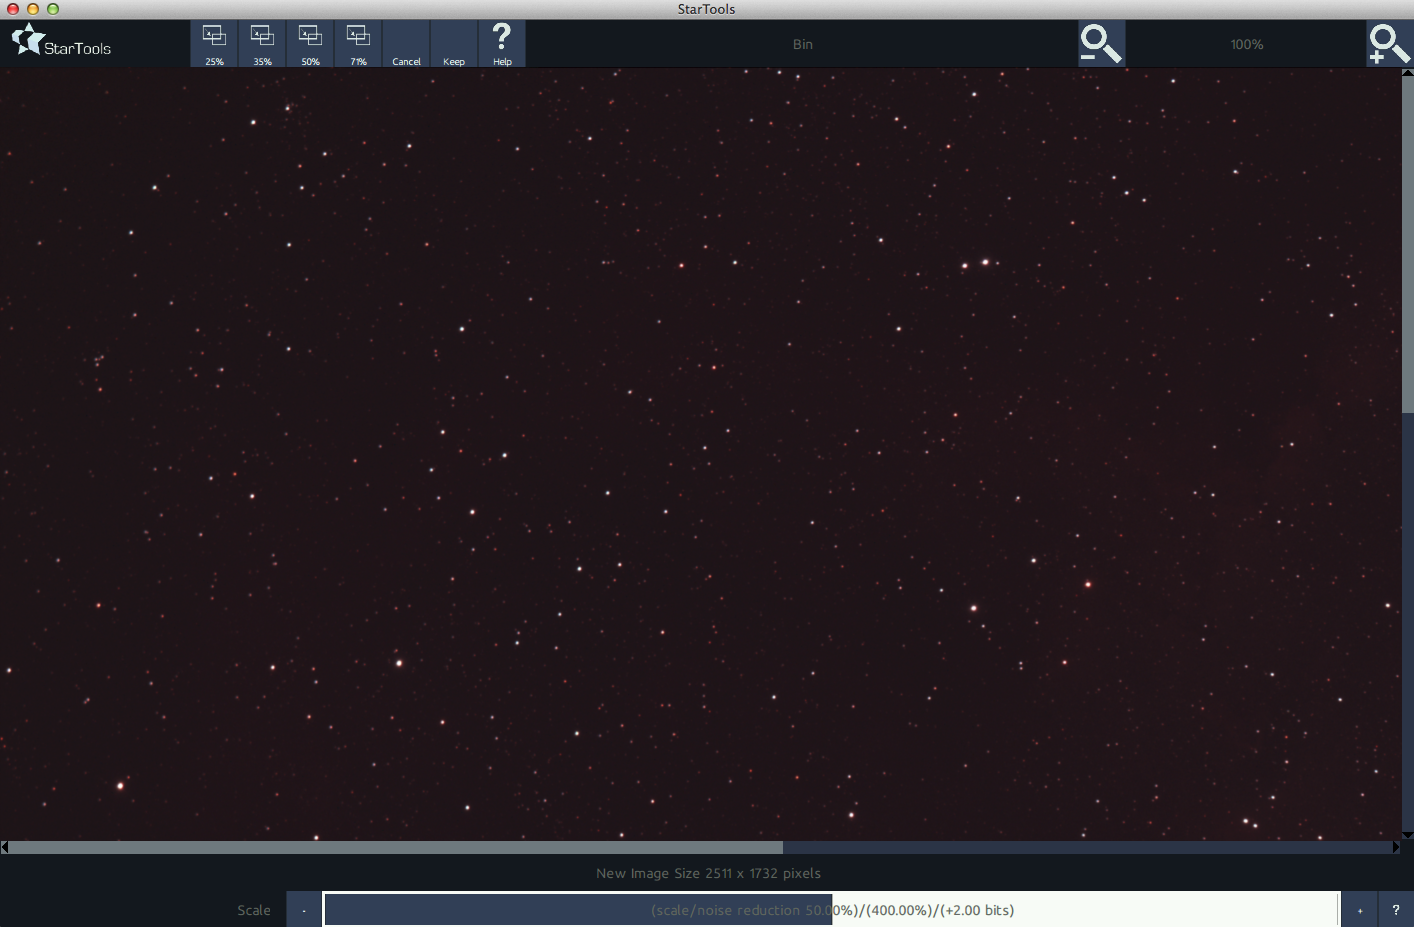Image resolution: width=1414 pixels, height=927 pixels.
Task: Keep the binned image result
Action: pyautogui.click(x=453, y=43)
